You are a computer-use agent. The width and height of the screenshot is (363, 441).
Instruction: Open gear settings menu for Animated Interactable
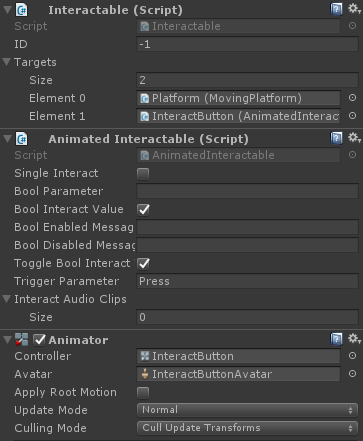click(x=354, y=138)
